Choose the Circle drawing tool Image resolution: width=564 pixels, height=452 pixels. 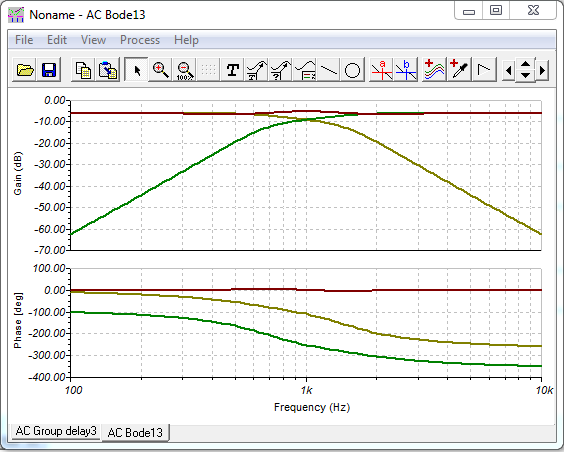pyautogui.click(x=352, y=69)
